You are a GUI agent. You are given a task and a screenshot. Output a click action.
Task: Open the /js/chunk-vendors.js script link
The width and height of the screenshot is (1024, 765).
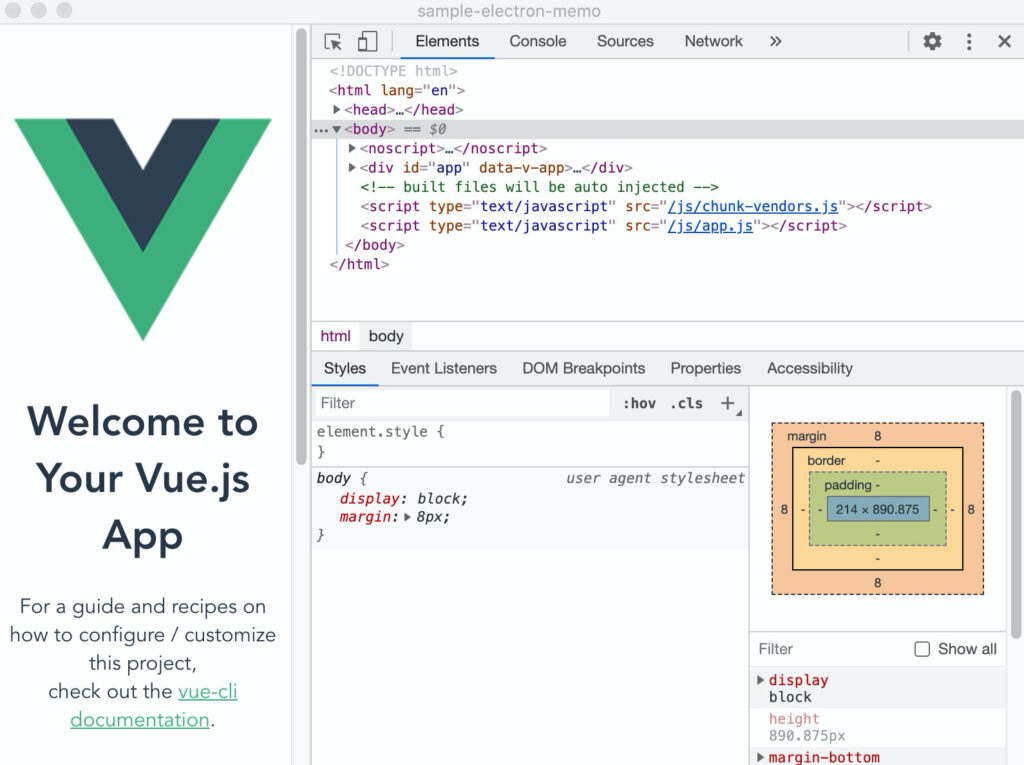click(x=752, y=206)
